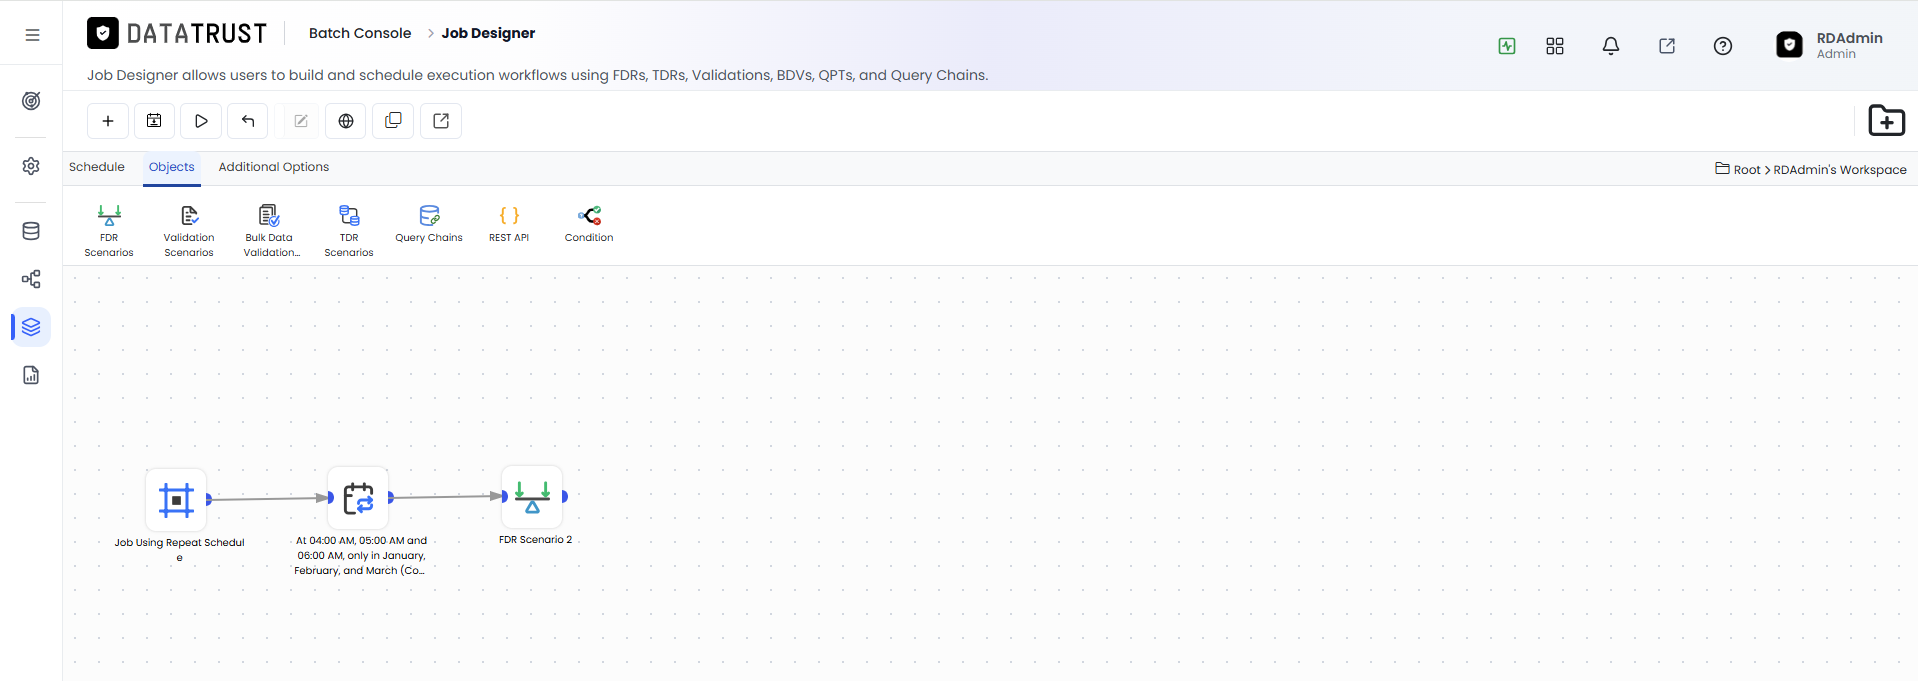
Task: Open the layers stack icon in sidebar
Action: click(x=31, y=327)
